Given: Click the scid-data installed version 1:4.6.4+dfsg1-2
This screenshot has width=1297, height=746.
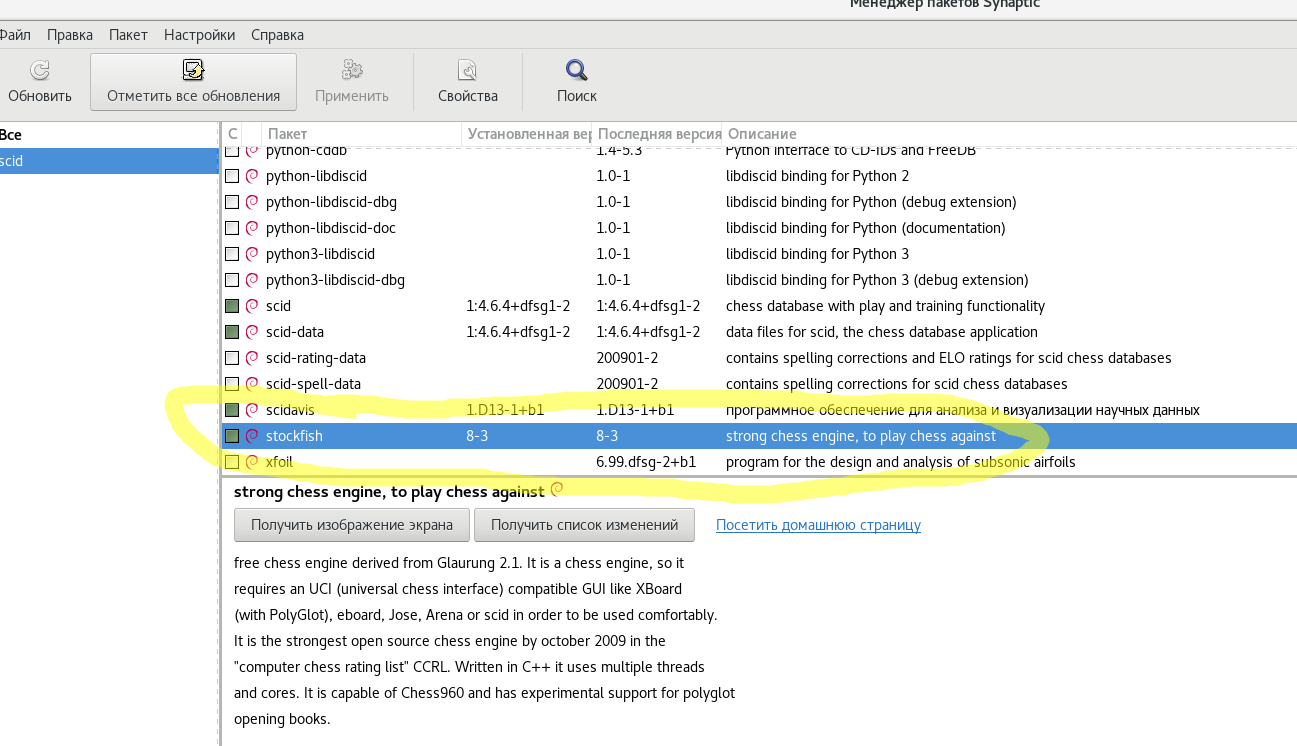Looking at the screenshot, I should (x=518, y=332).
